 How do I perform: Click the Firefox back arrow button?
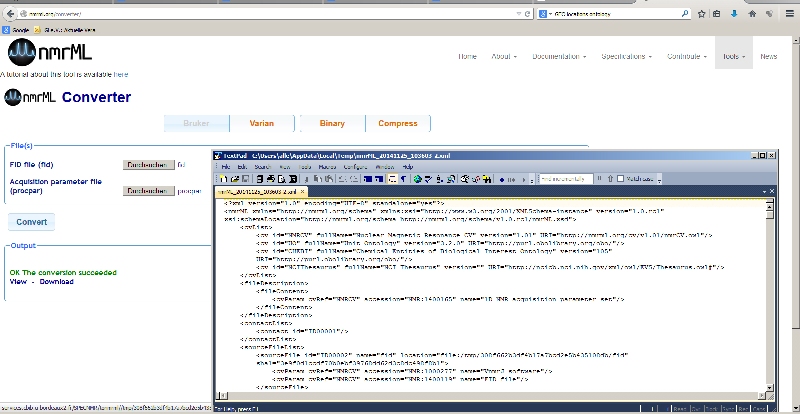(10, 14)
